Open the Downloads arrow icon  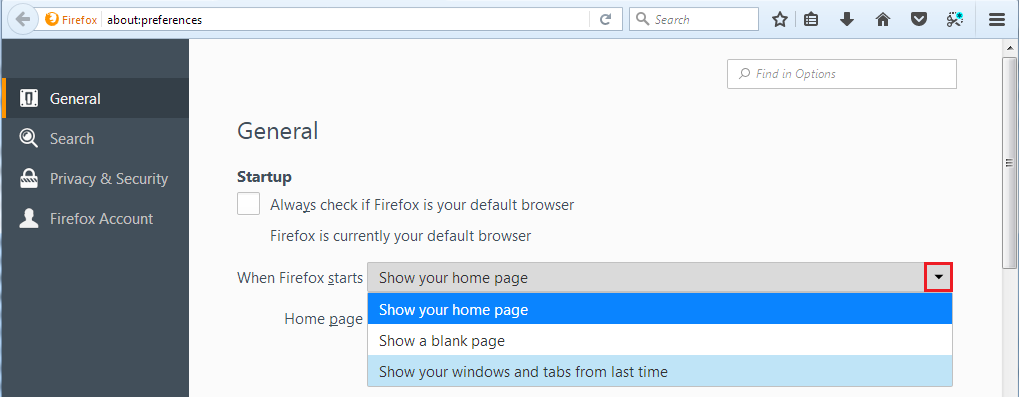tap(846, 19)
